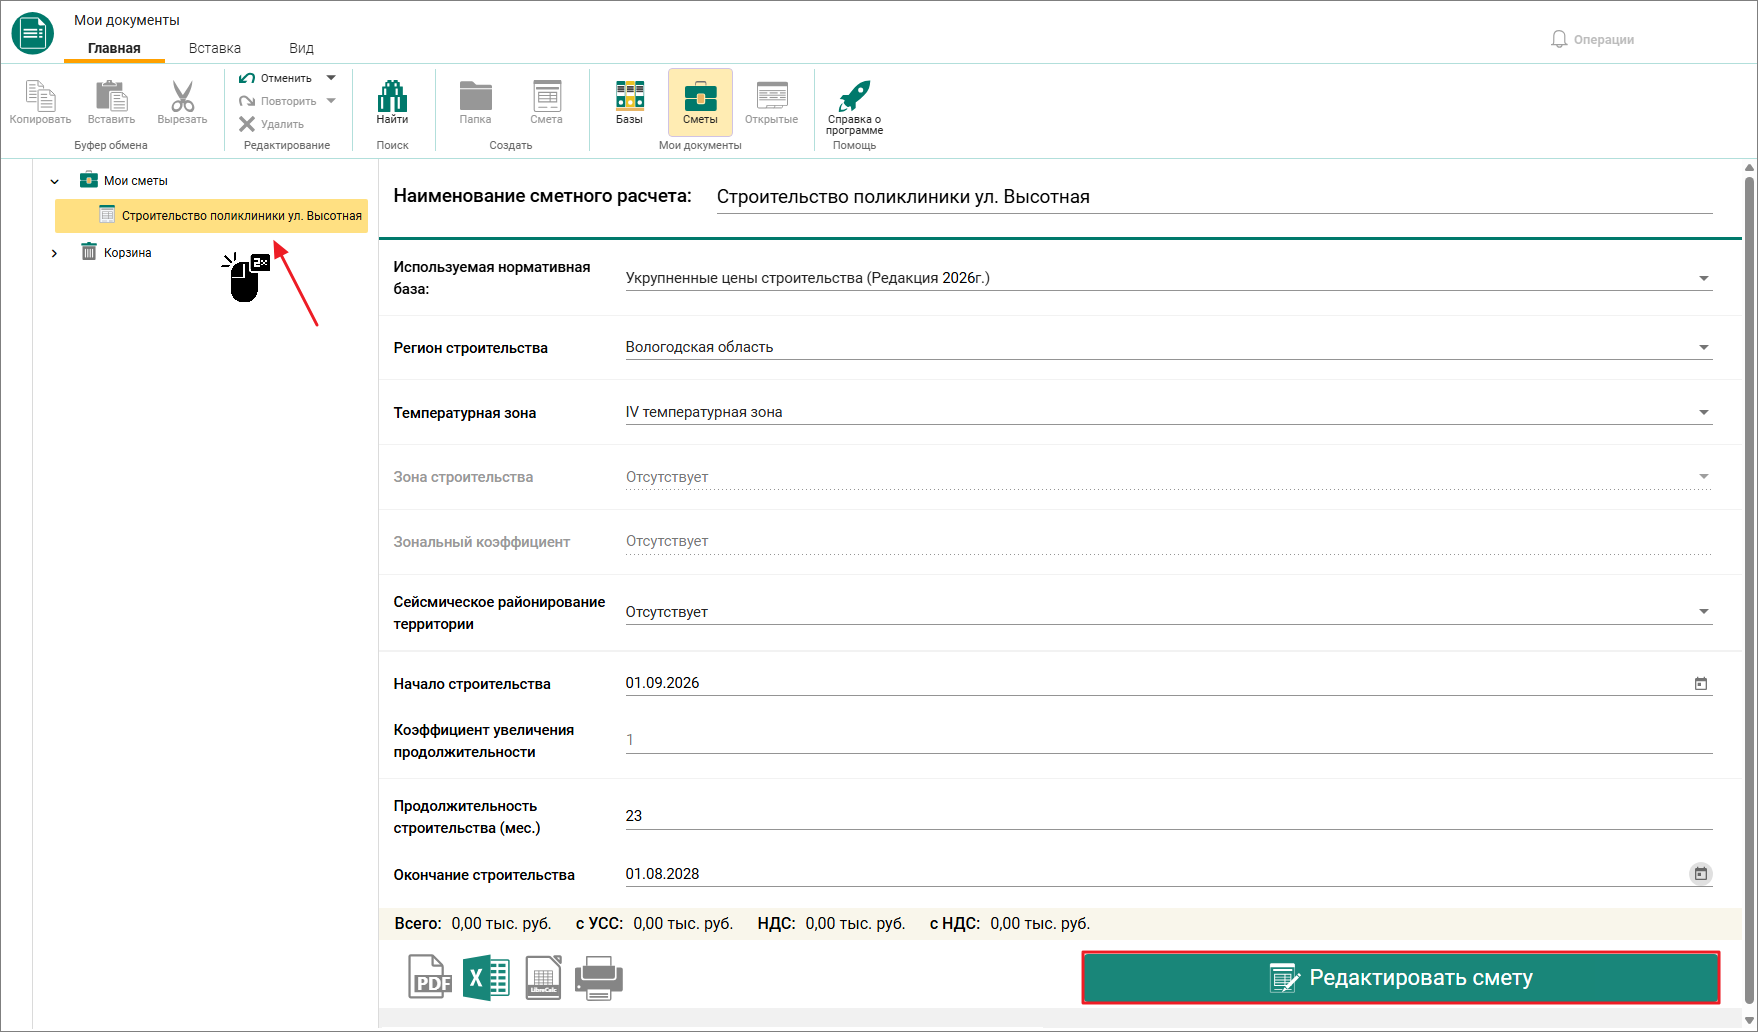1758x1032 pixels.
Task: Expand the Корзина tree node
Action: pos(54,253)
